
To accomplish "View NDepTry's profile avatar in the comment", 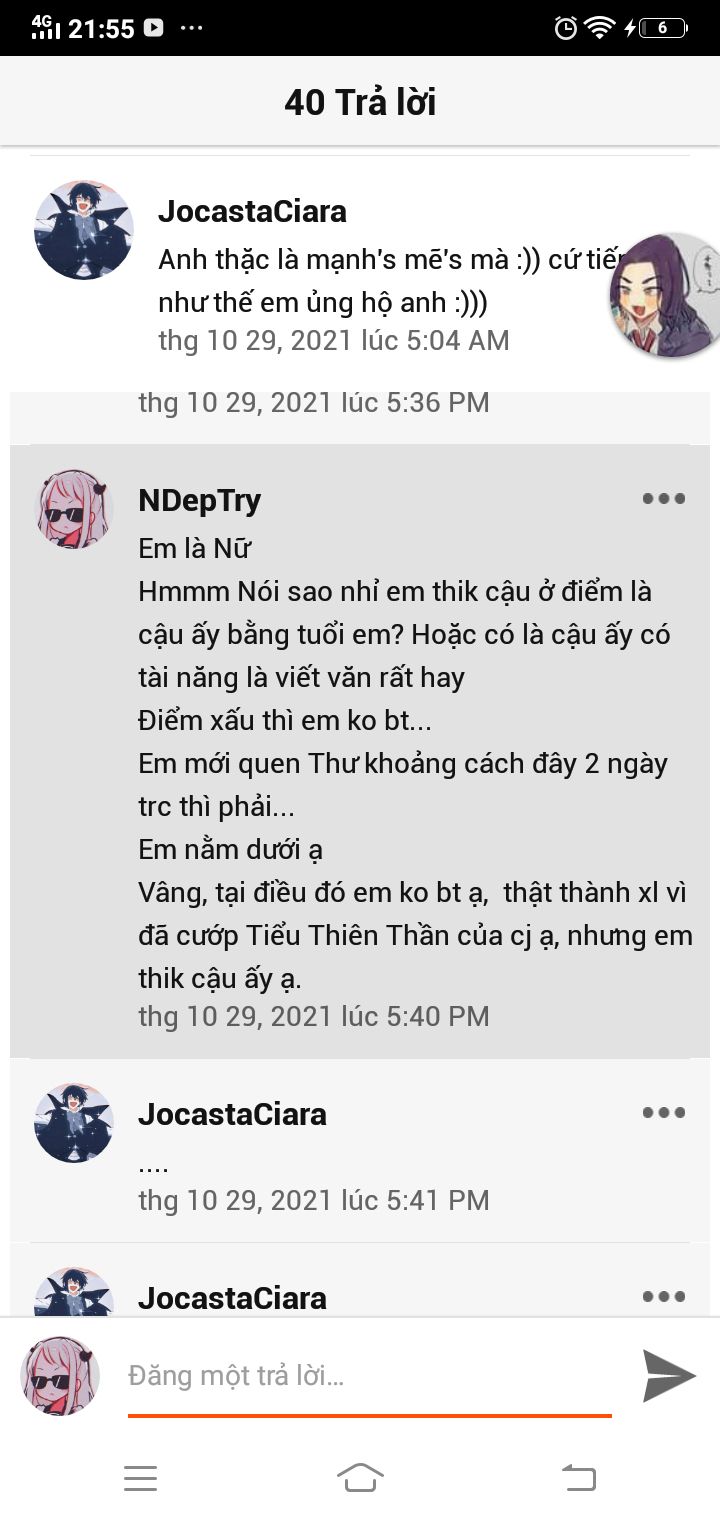I will click(x=75, y=510).
